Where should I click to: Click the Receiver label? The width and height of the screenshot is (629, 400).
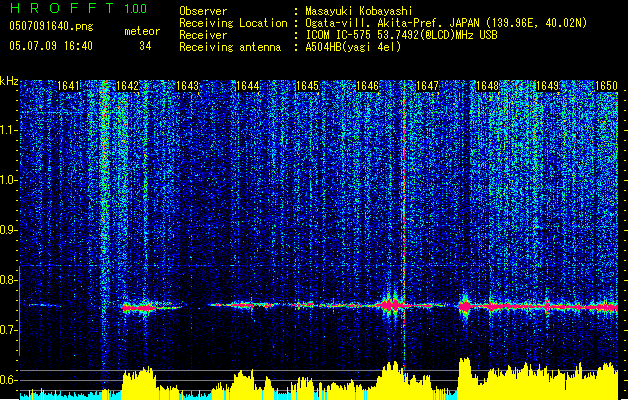(x=203, y=35)
